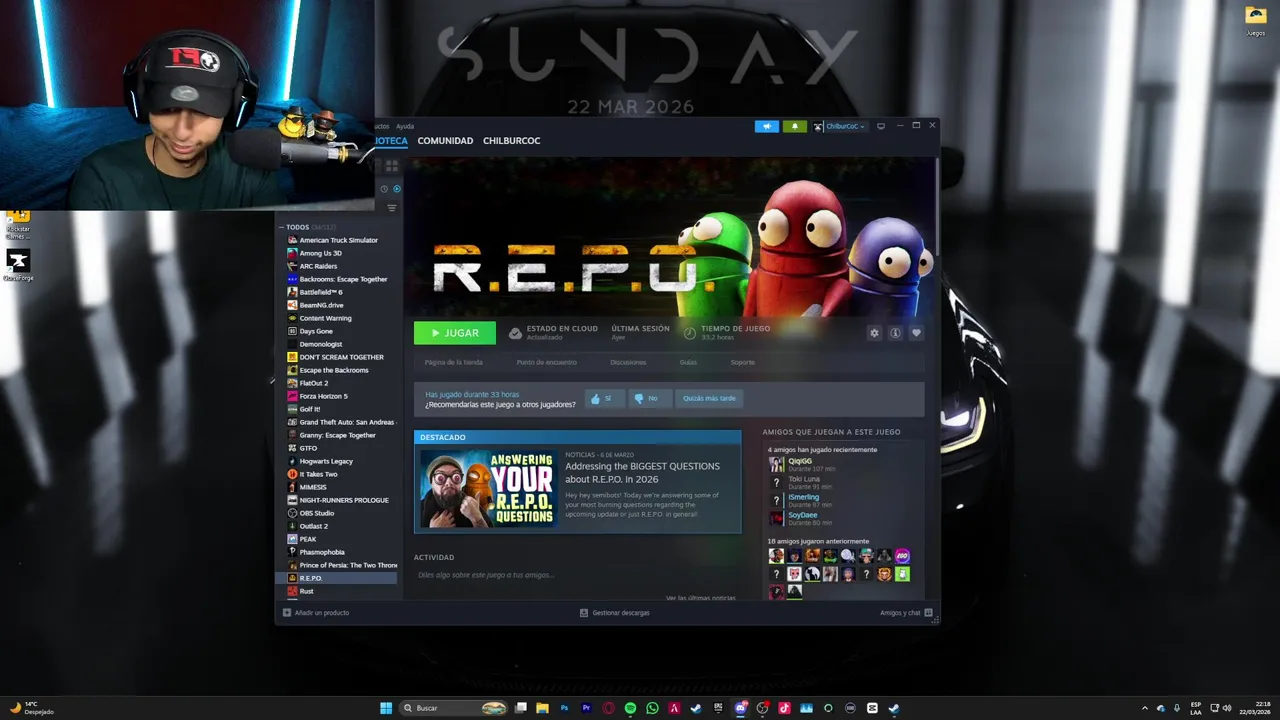Collapse the TODOS games category

point(282,227)
